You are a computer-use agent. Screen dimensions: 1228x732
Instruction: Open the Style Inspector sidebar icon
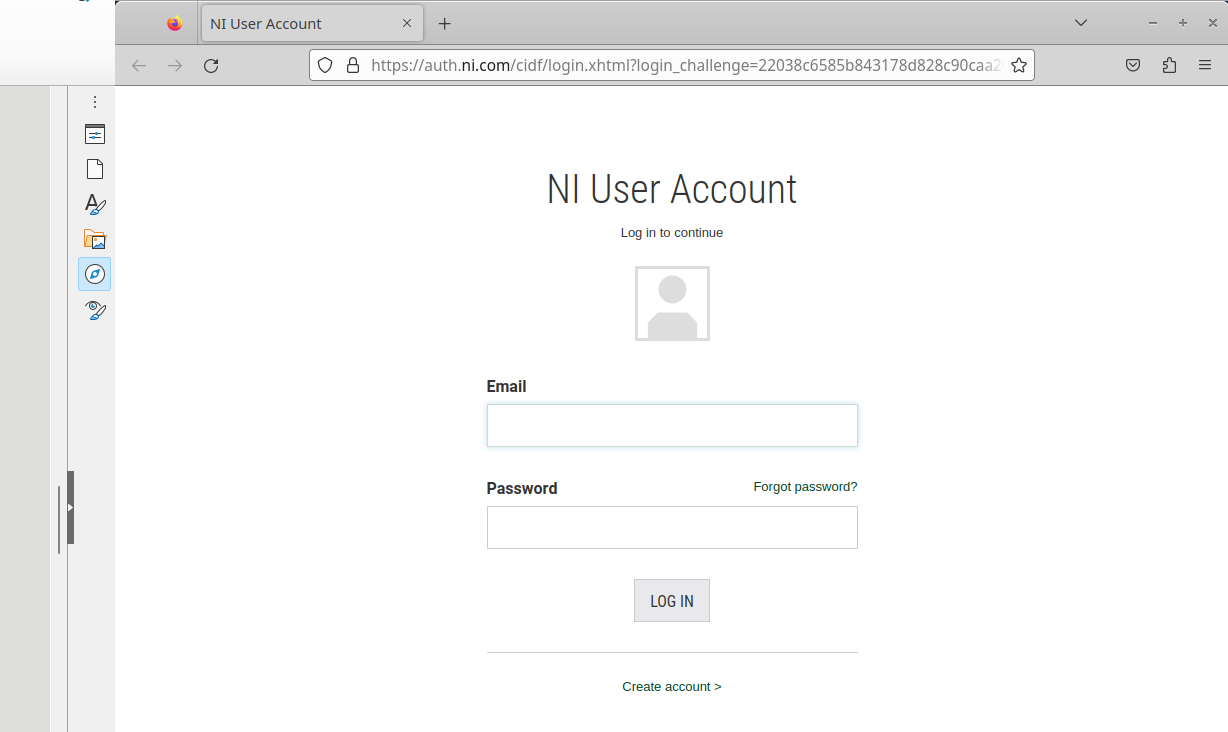pyautogui.click(x=95, y=310)
